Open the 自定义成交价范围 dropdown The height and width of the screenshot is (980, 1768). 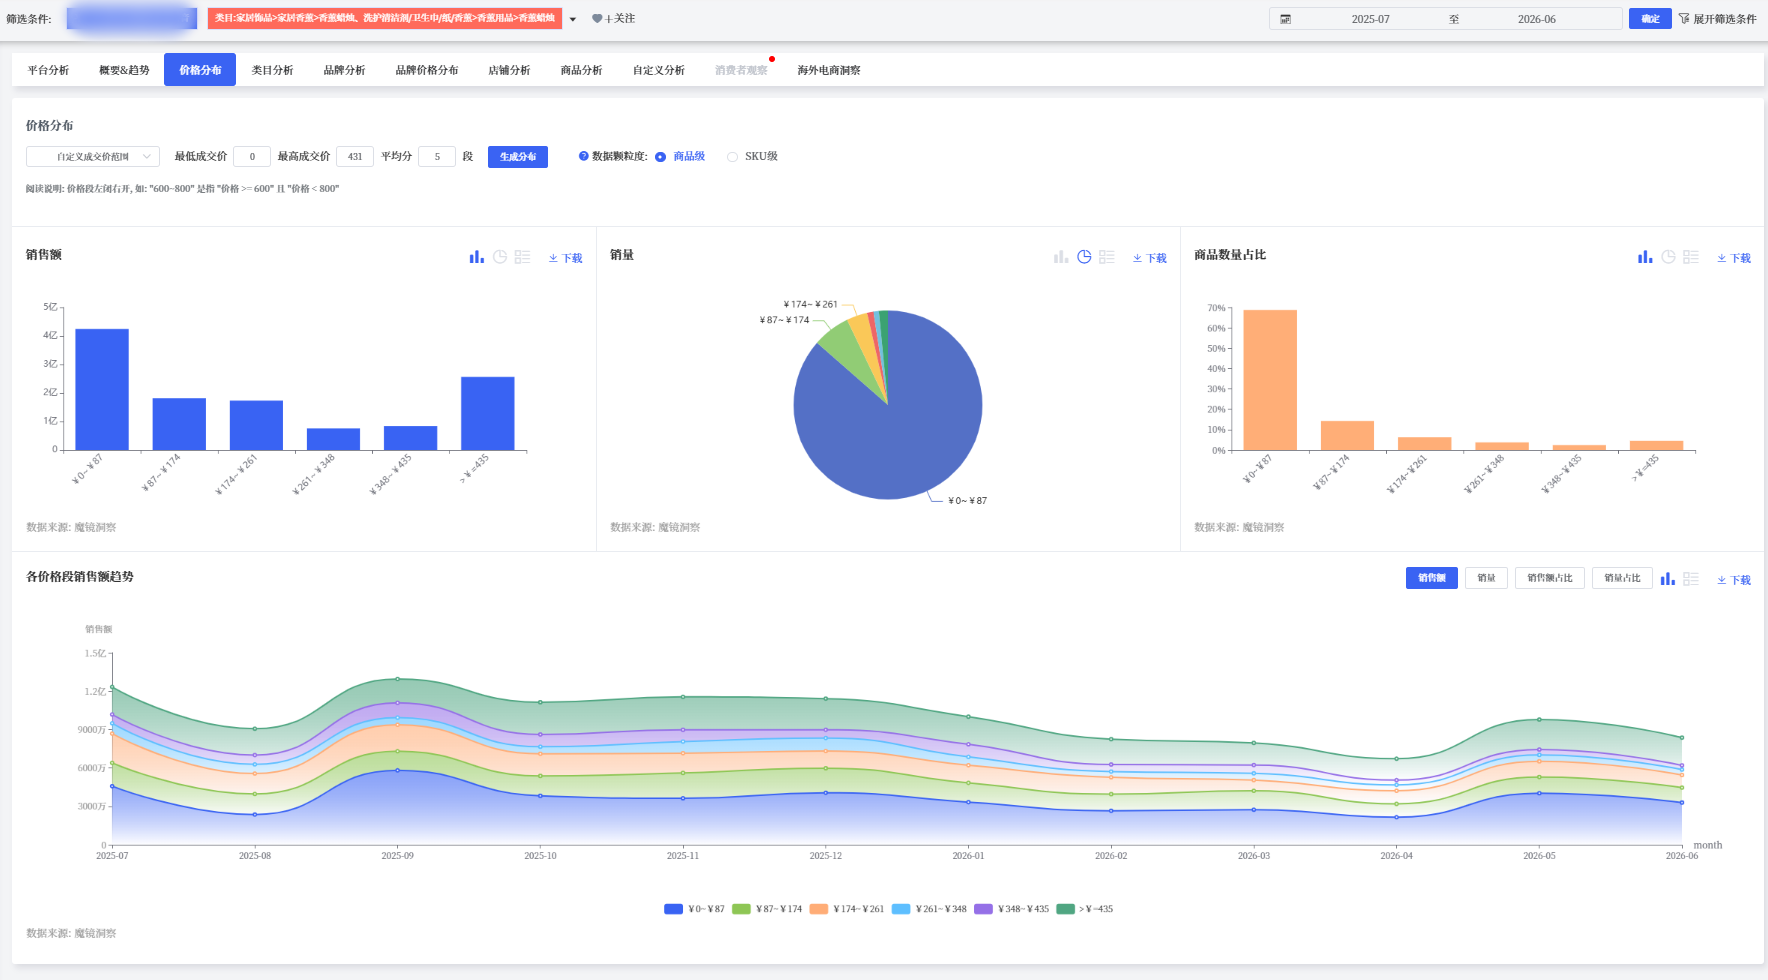92,157
